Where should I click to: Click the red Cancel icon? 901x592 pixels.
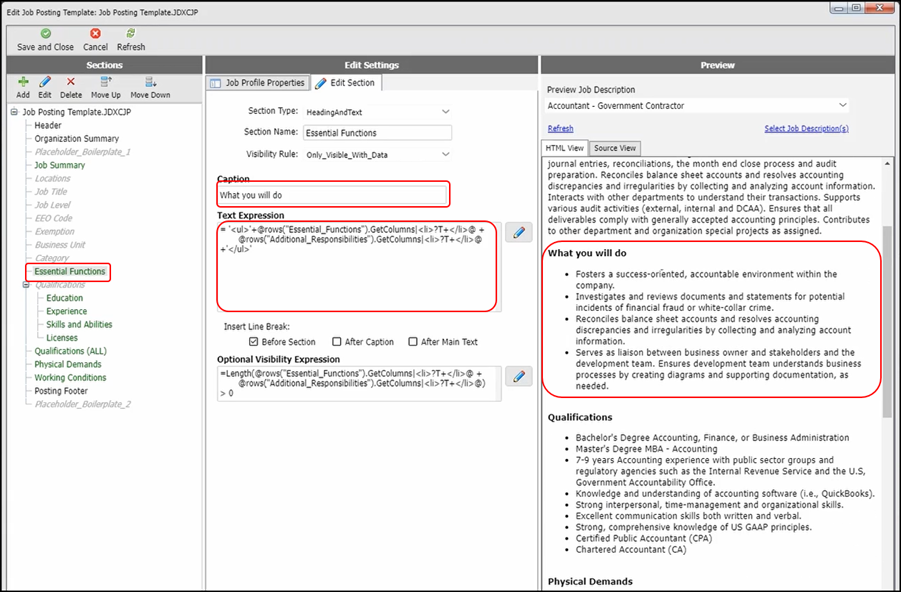point(95,33)
